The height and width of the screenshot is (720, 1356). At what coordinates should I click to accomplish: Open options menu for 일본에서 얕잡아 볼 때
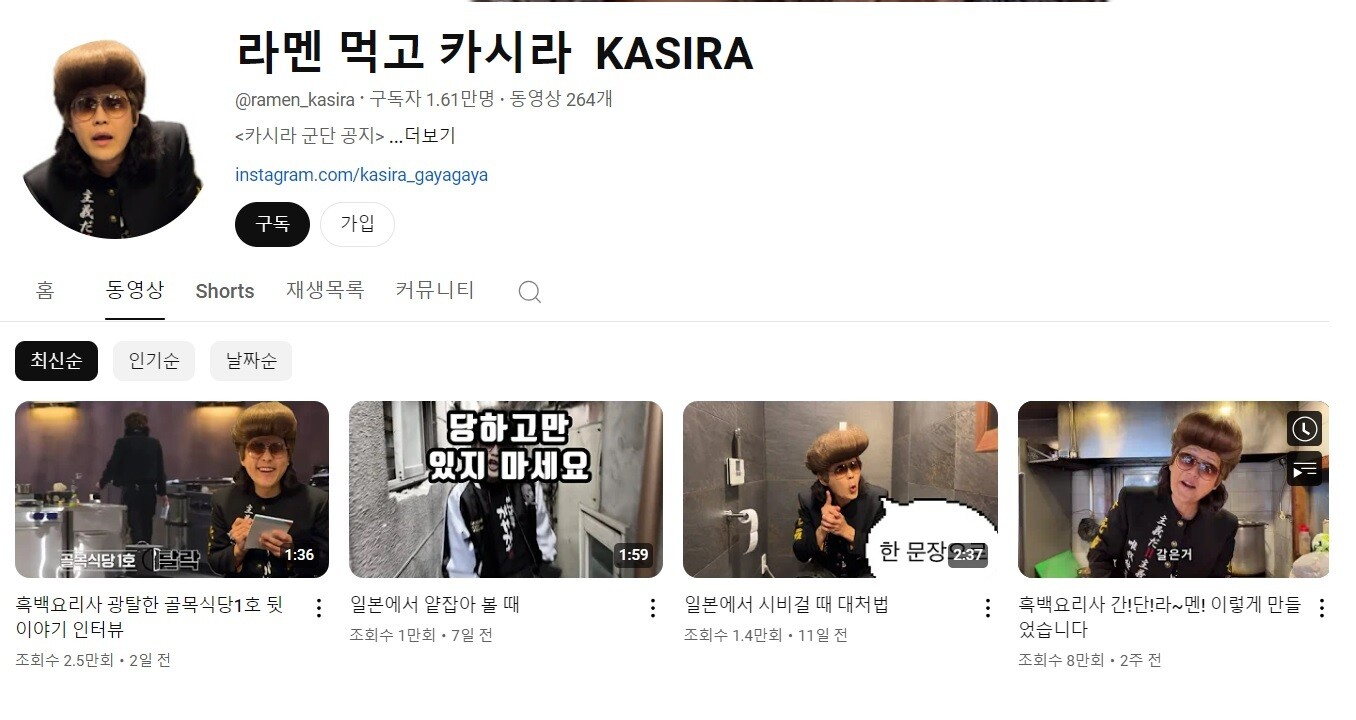tap(652, 608)
